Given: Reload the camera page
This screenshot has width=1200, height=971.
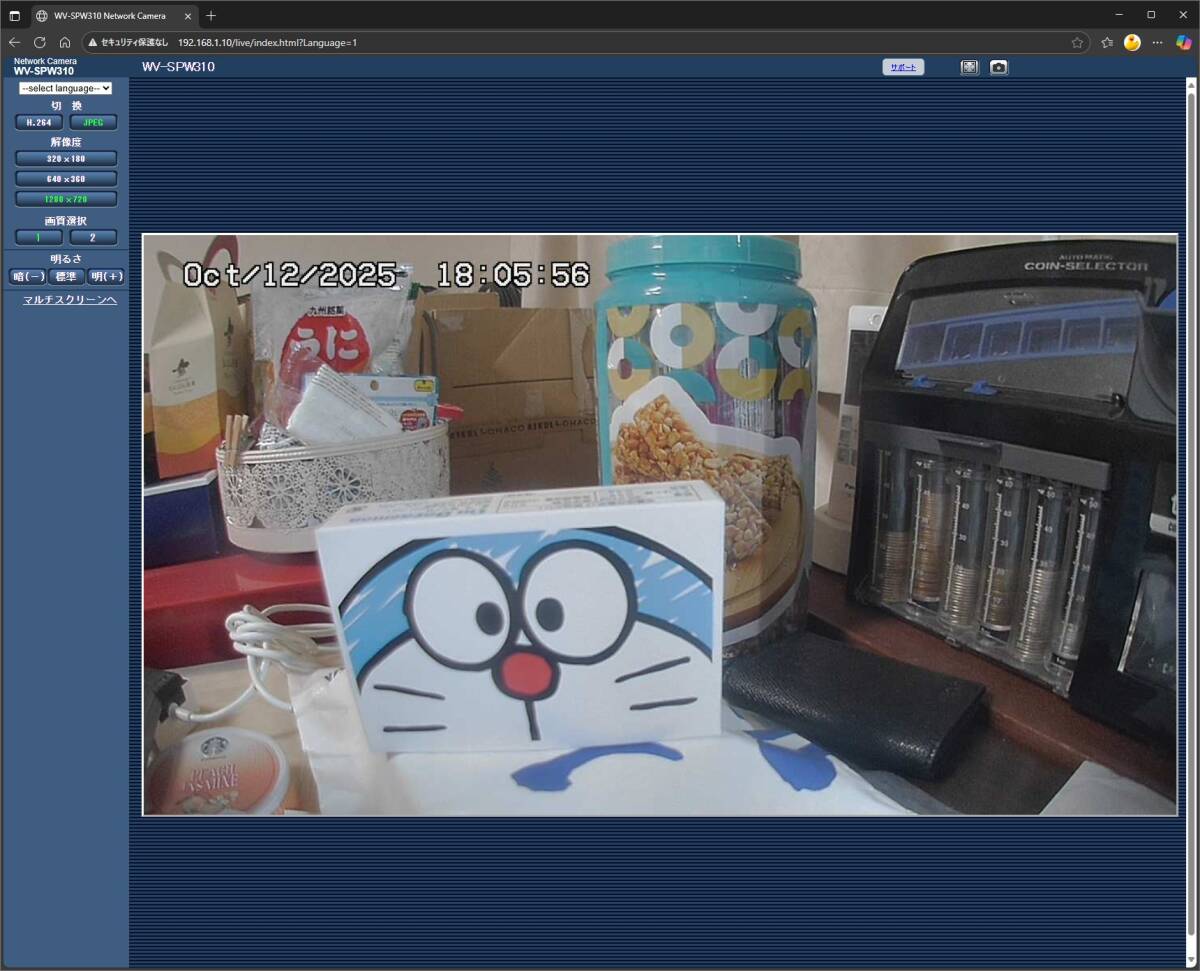Looking at the screenshot, I should point(40,42).
